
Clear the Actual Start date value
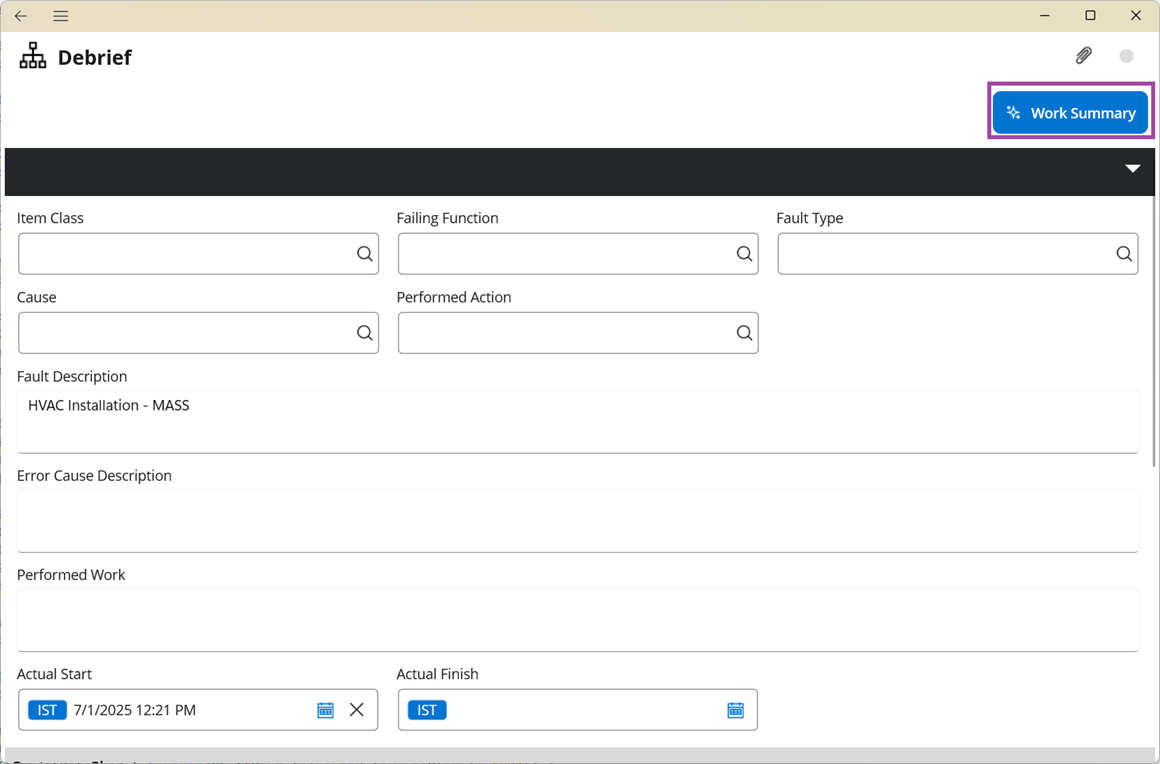[x=357, y=710]
